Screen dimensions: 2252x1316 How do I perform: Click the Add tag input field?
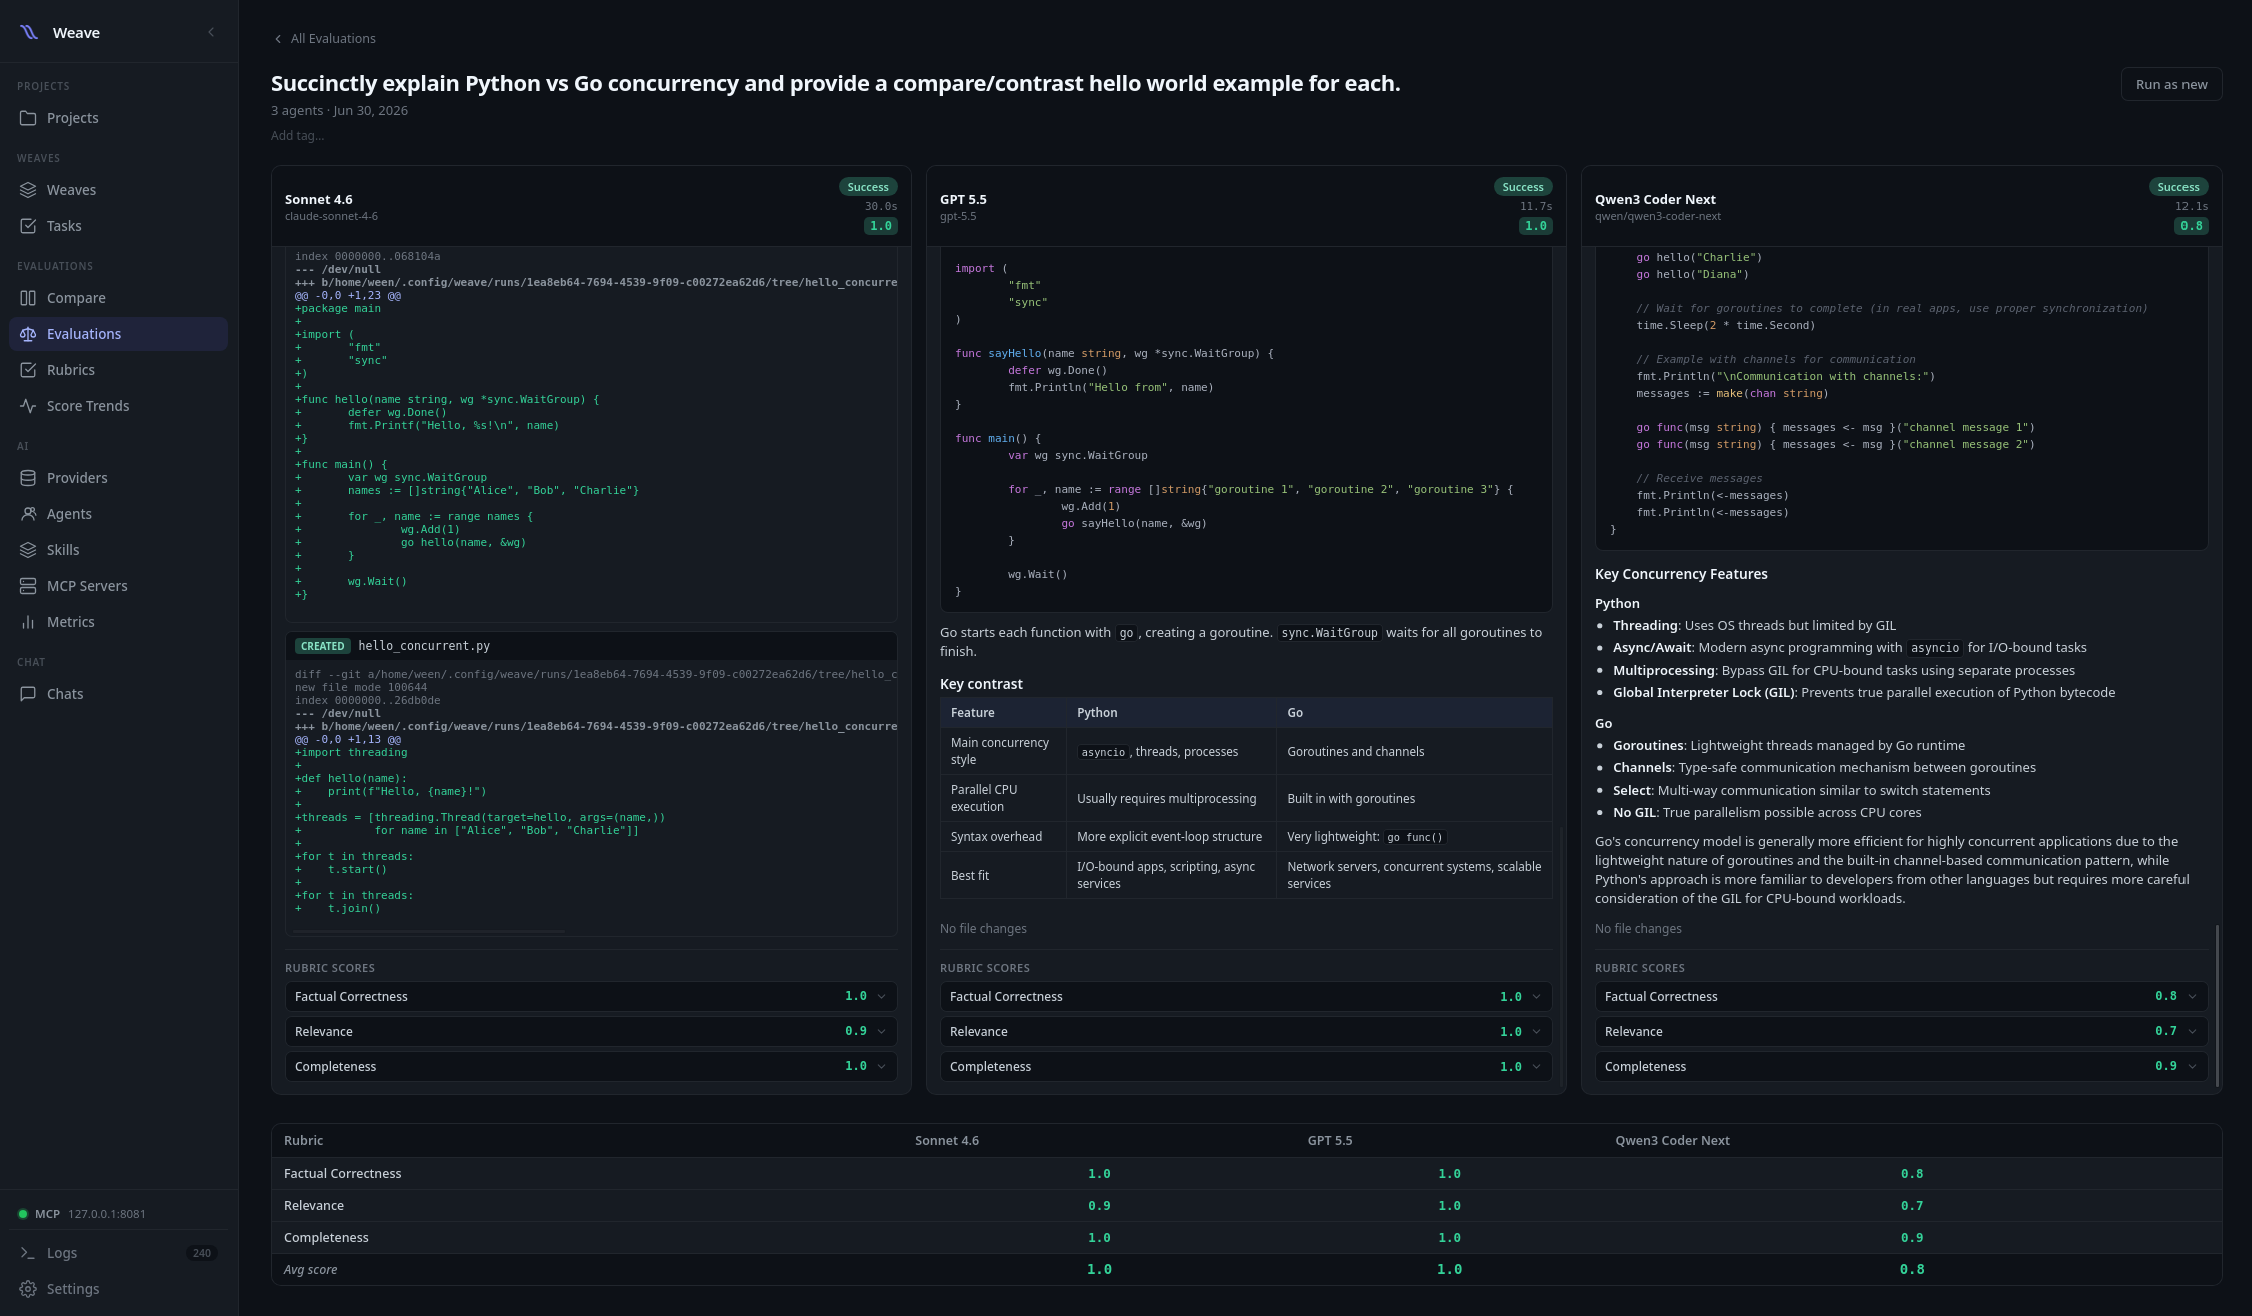pos(298,136)
